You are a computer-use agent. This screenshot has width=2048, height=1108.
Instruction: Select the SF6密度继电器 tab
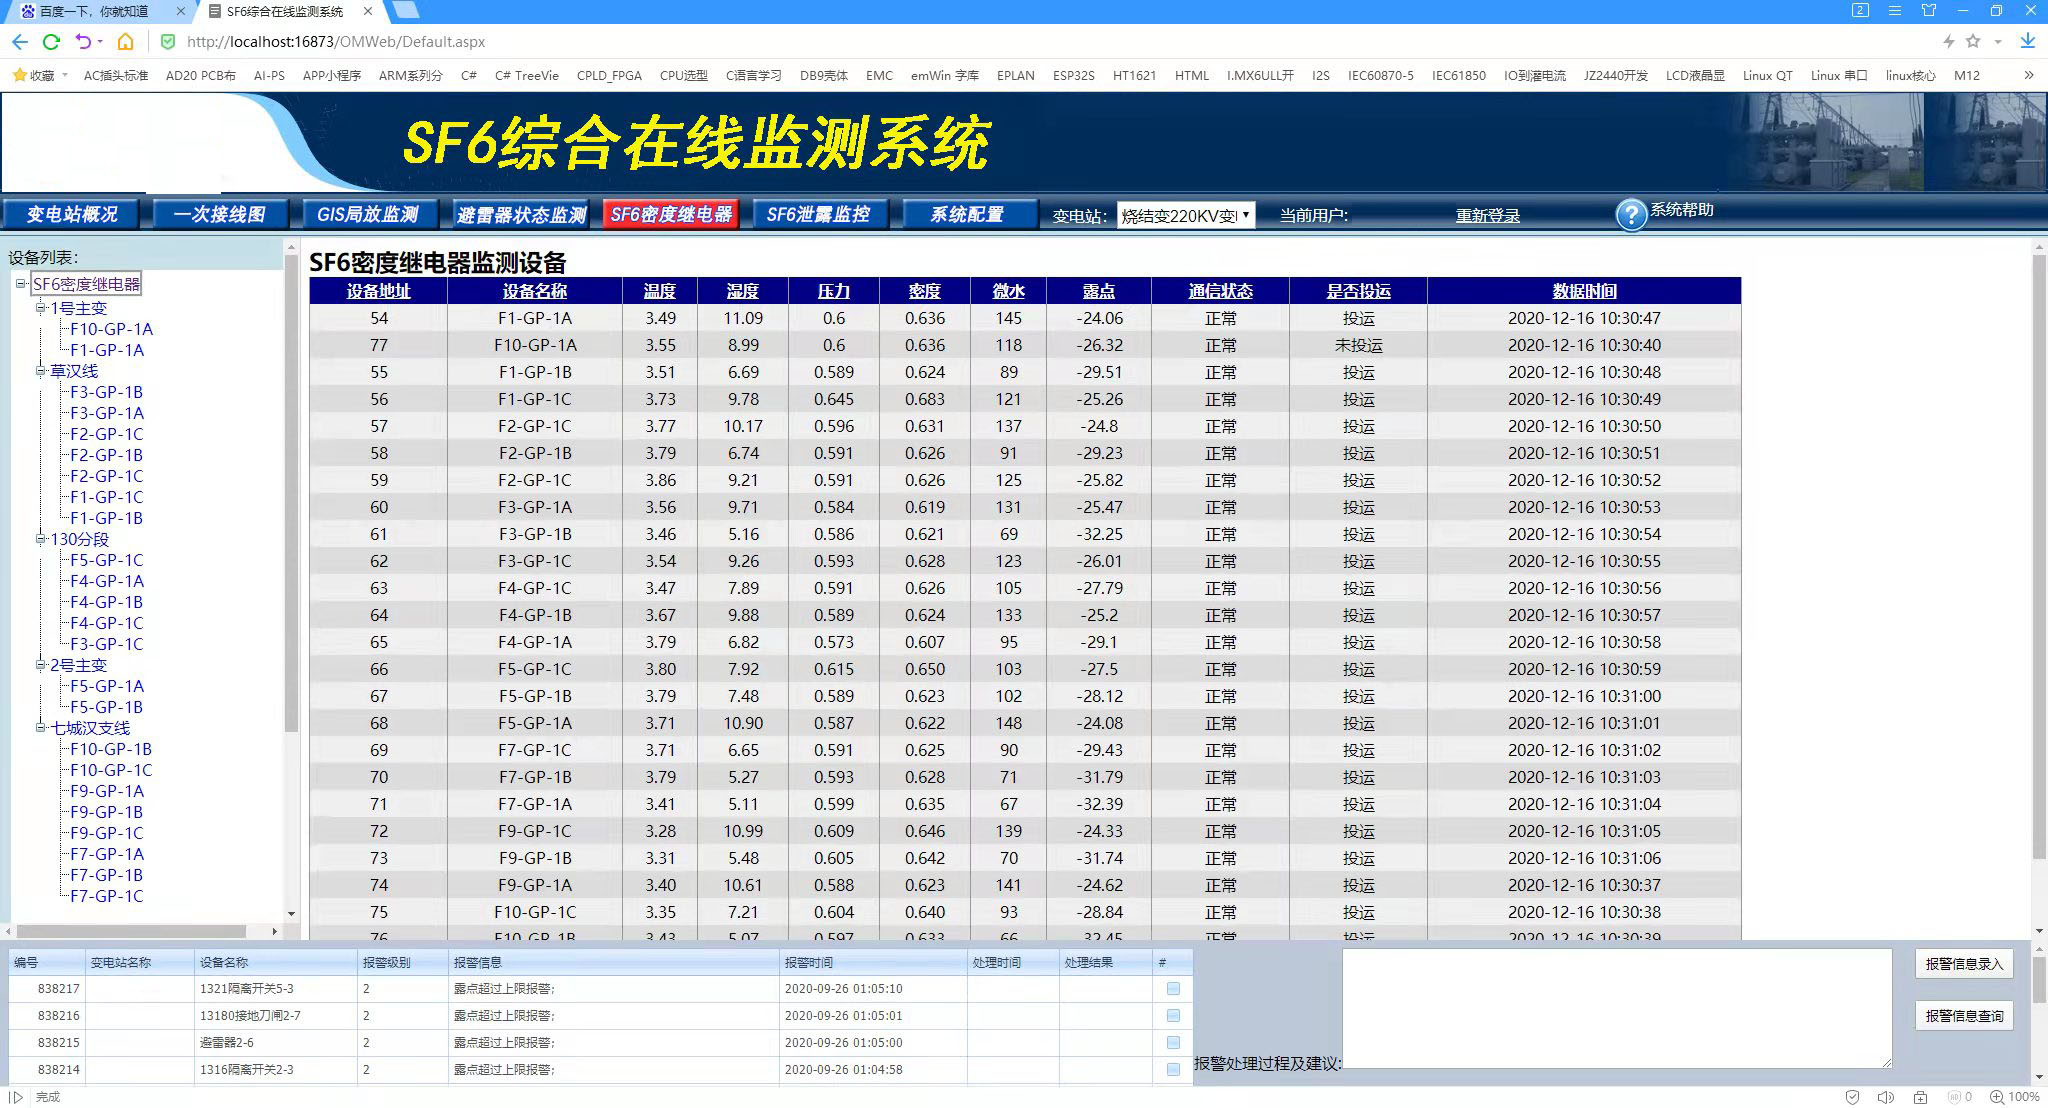pyautogui.click(x=671, y=214)
